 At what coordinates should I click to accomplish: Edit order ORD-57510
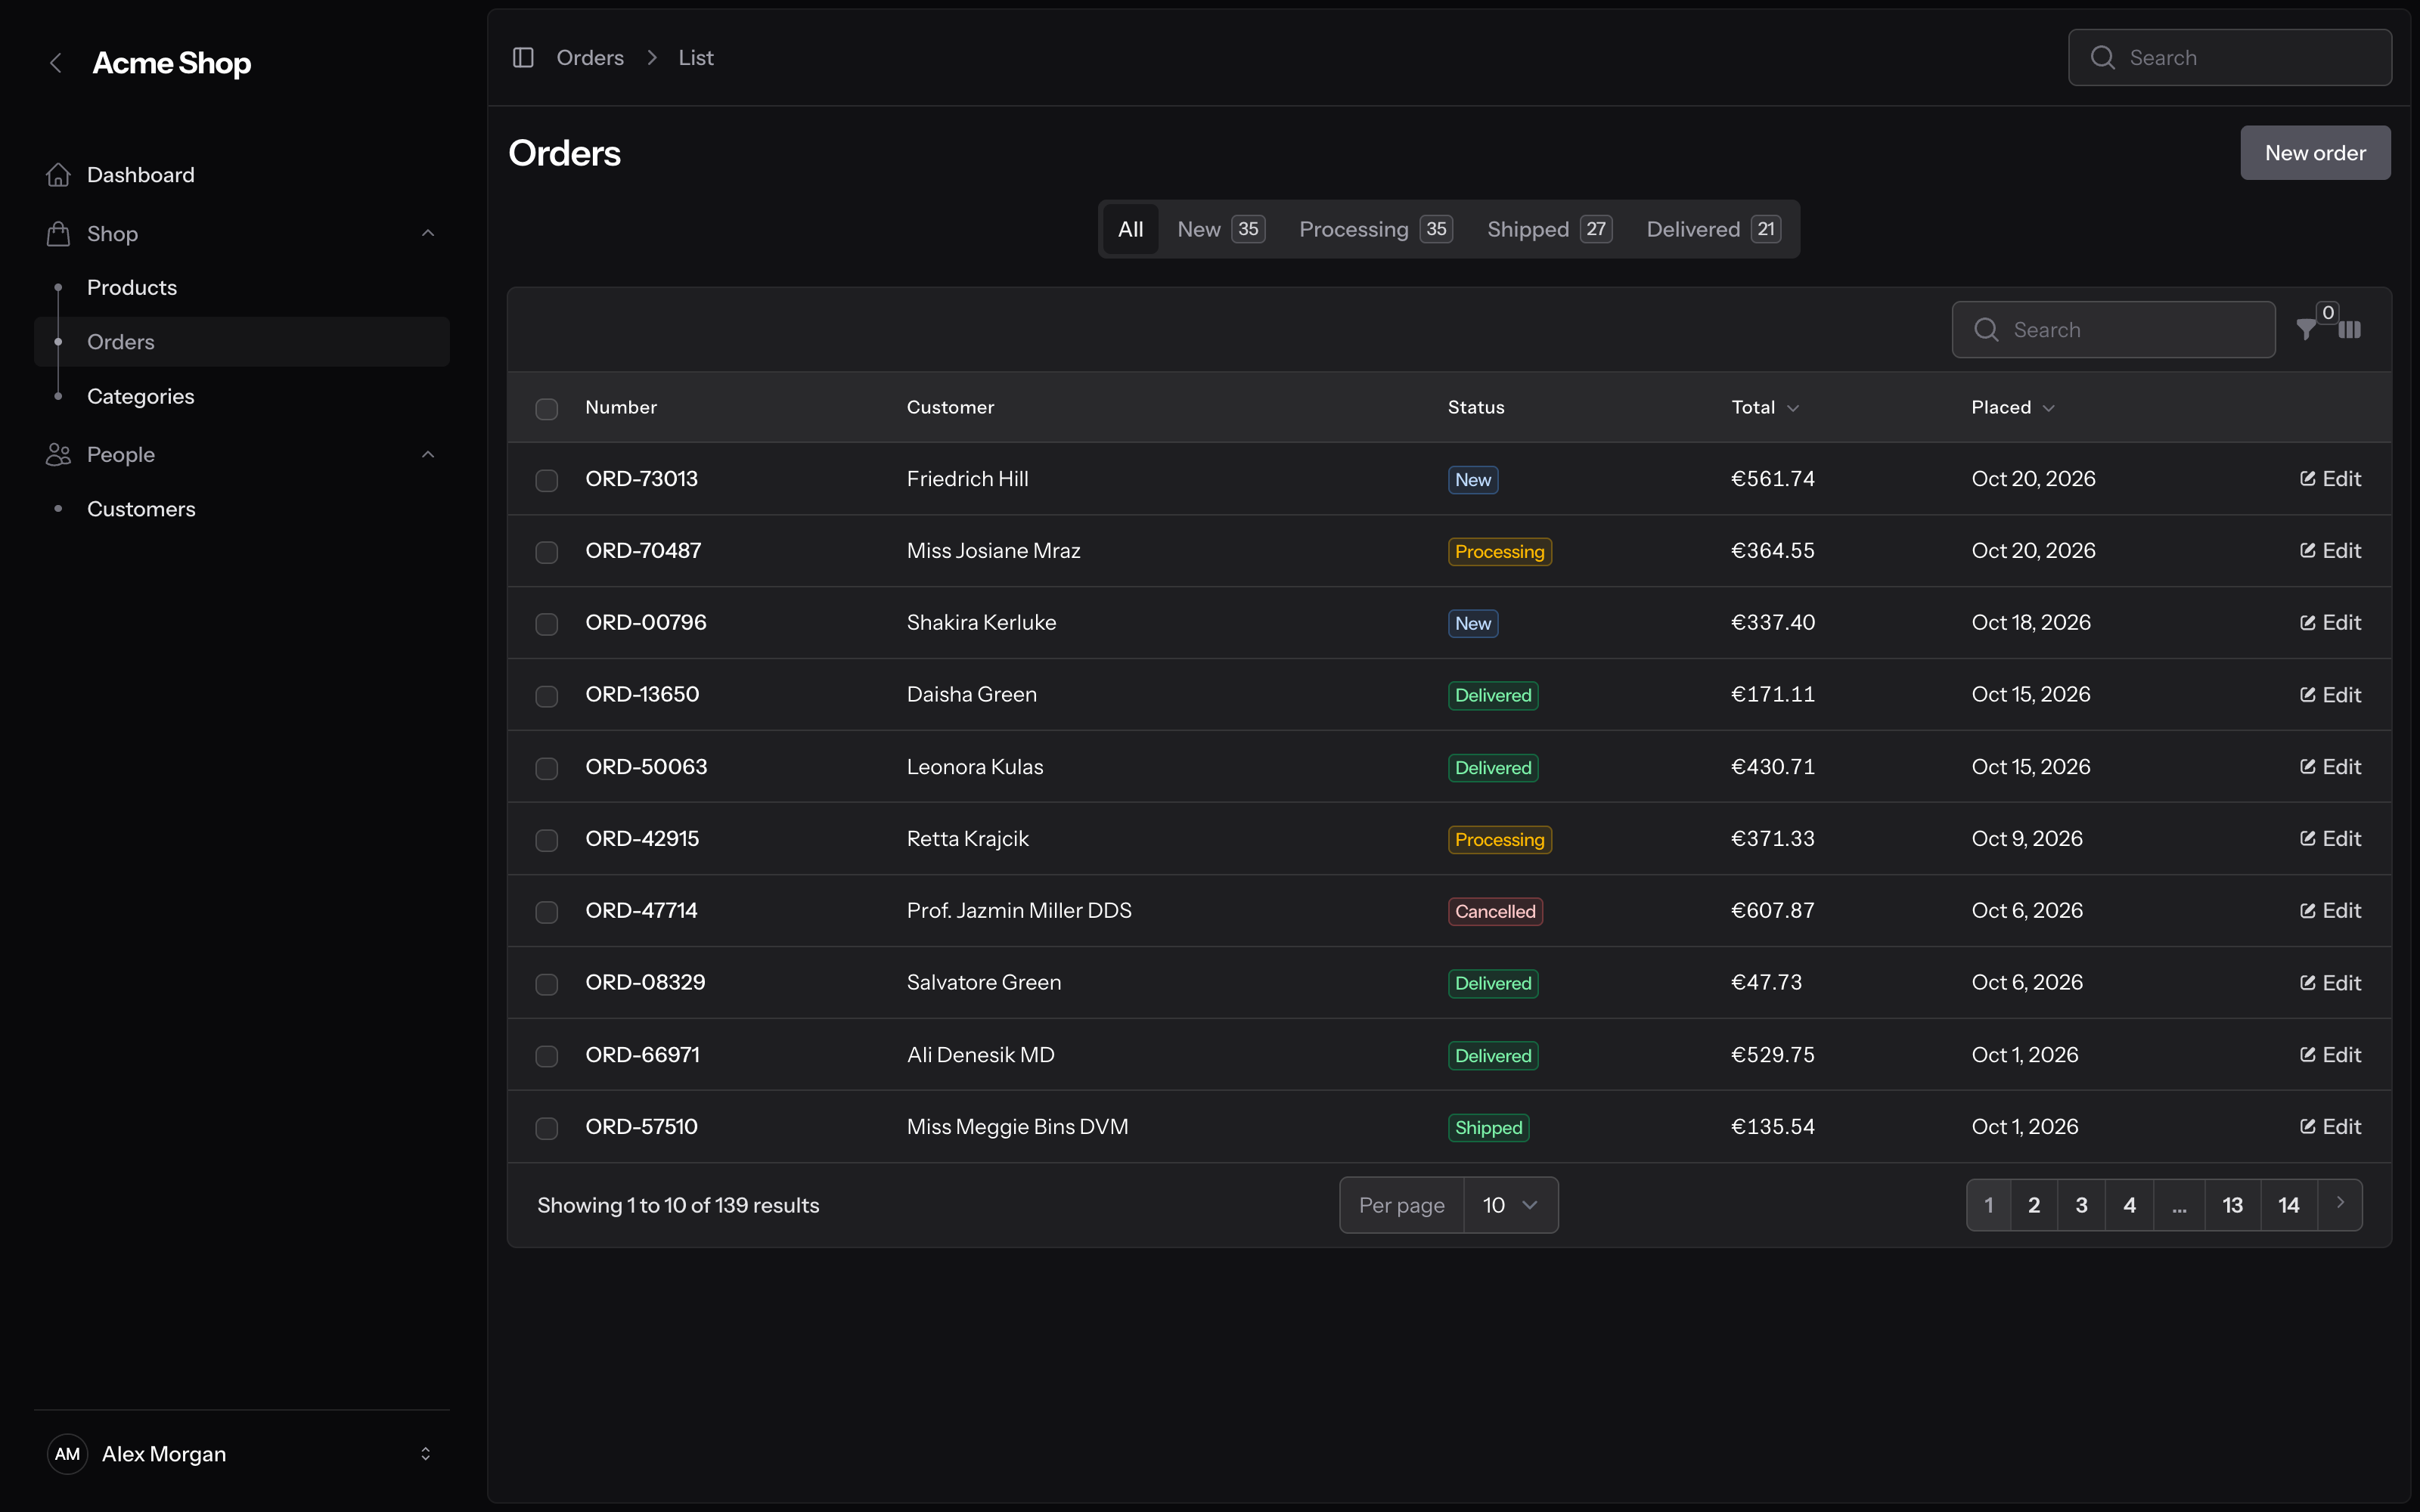click(x=2330, y=1127)
